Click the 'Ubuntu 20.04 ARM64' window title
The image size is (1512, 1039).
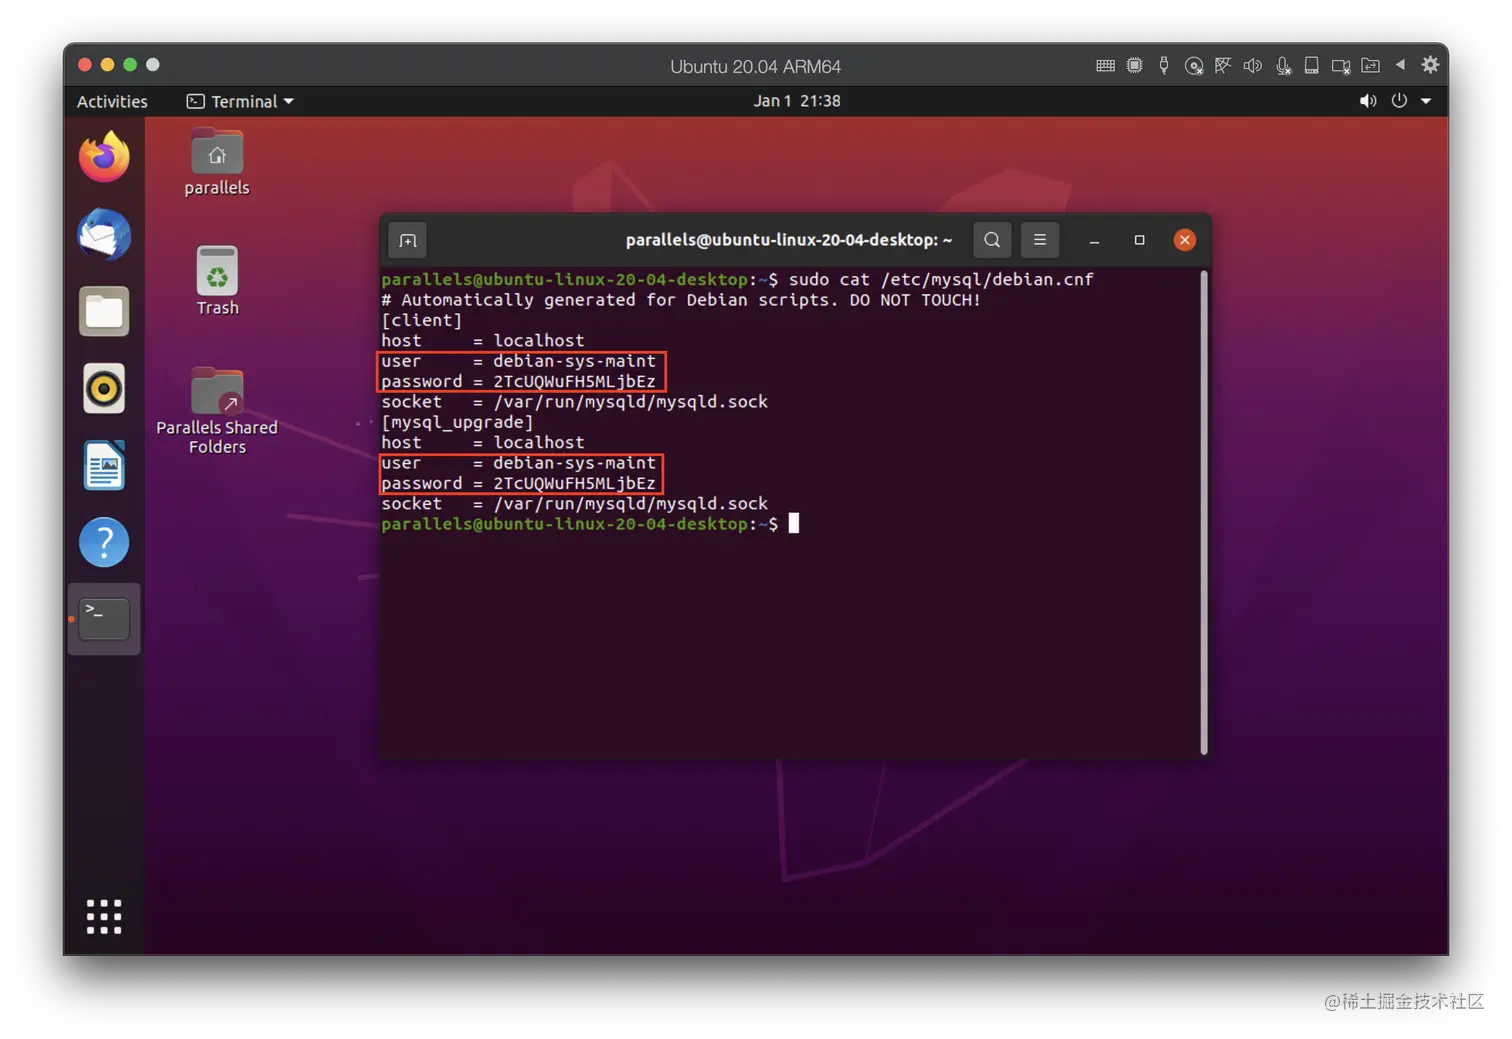755,66
